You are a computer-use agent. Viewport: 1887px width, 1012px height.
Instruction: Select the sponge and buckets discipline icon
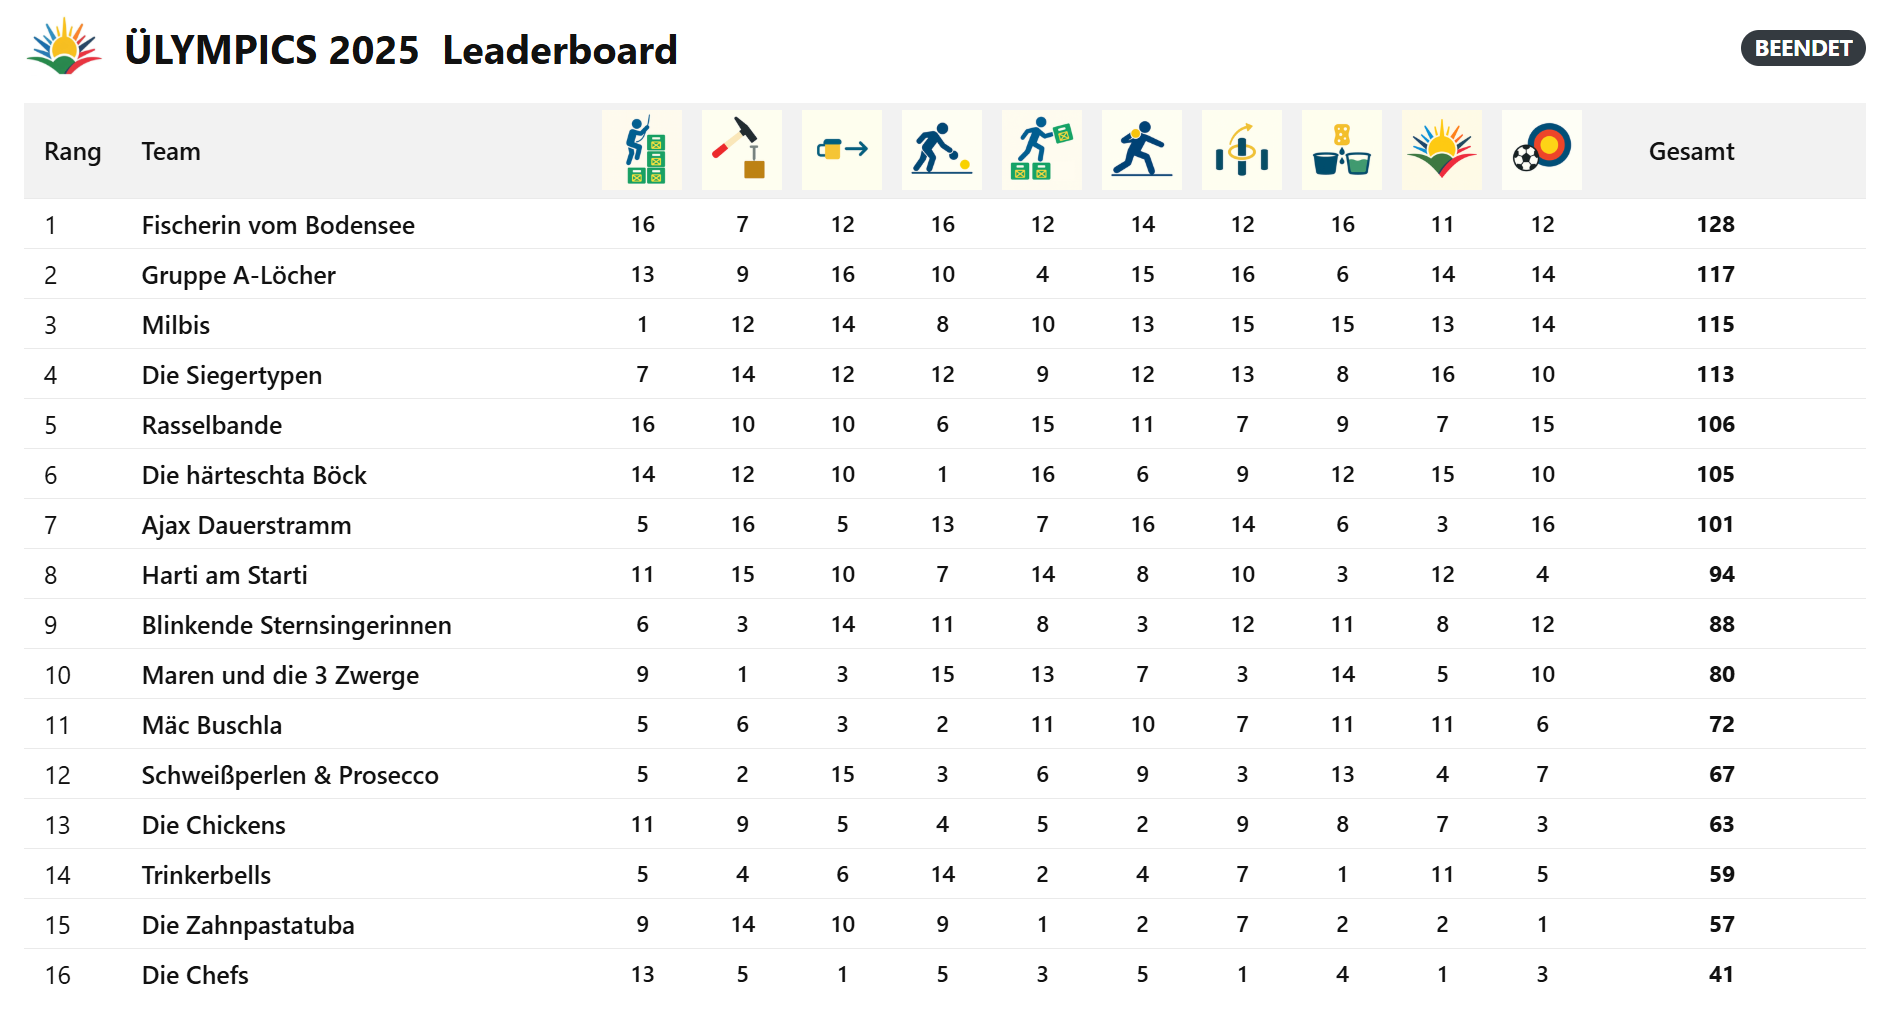coord(1342,150)
